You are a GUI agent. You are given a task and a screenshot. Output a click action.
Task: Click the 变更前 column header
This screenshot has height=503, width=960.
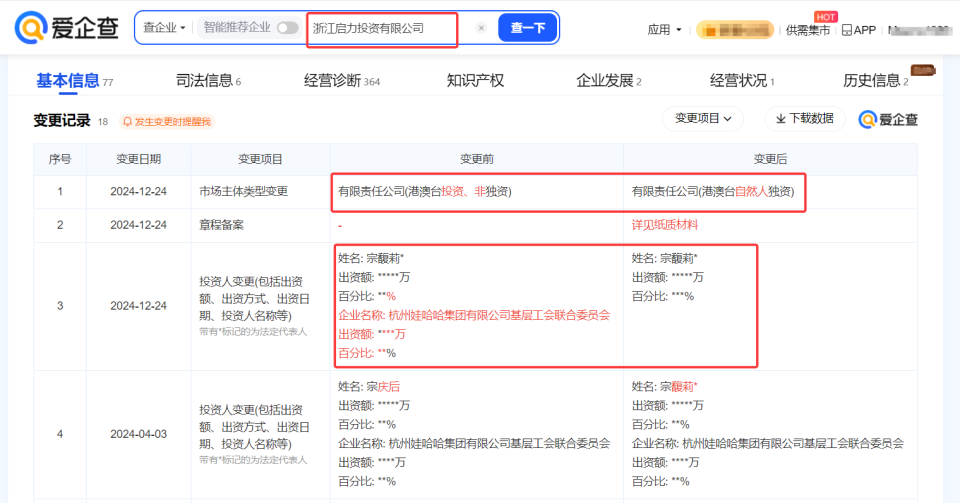click(476, 160)
